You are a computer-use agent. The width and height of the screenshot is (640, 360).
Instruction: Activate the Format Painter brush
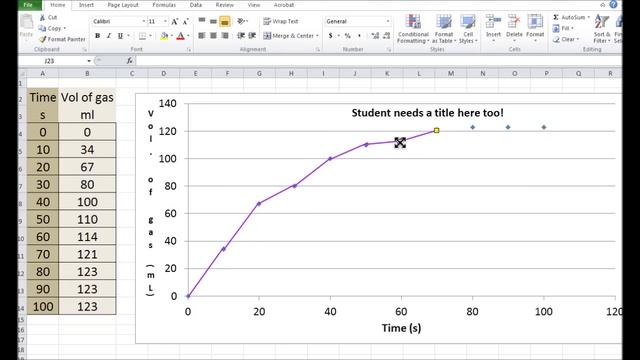(x=42, y=39)
